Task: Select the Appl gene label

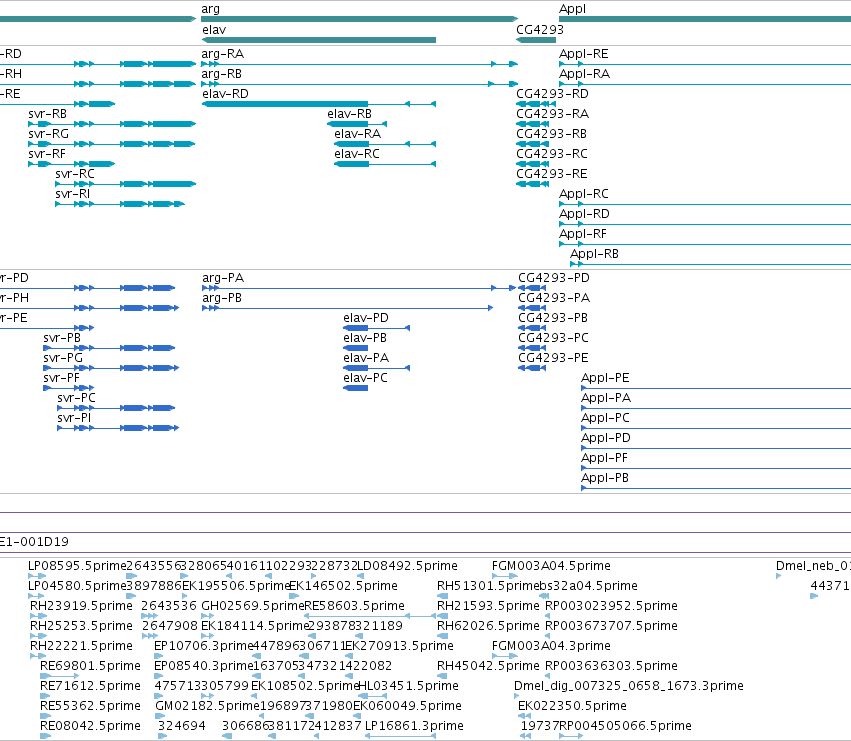Action: [x=573, y=9]
